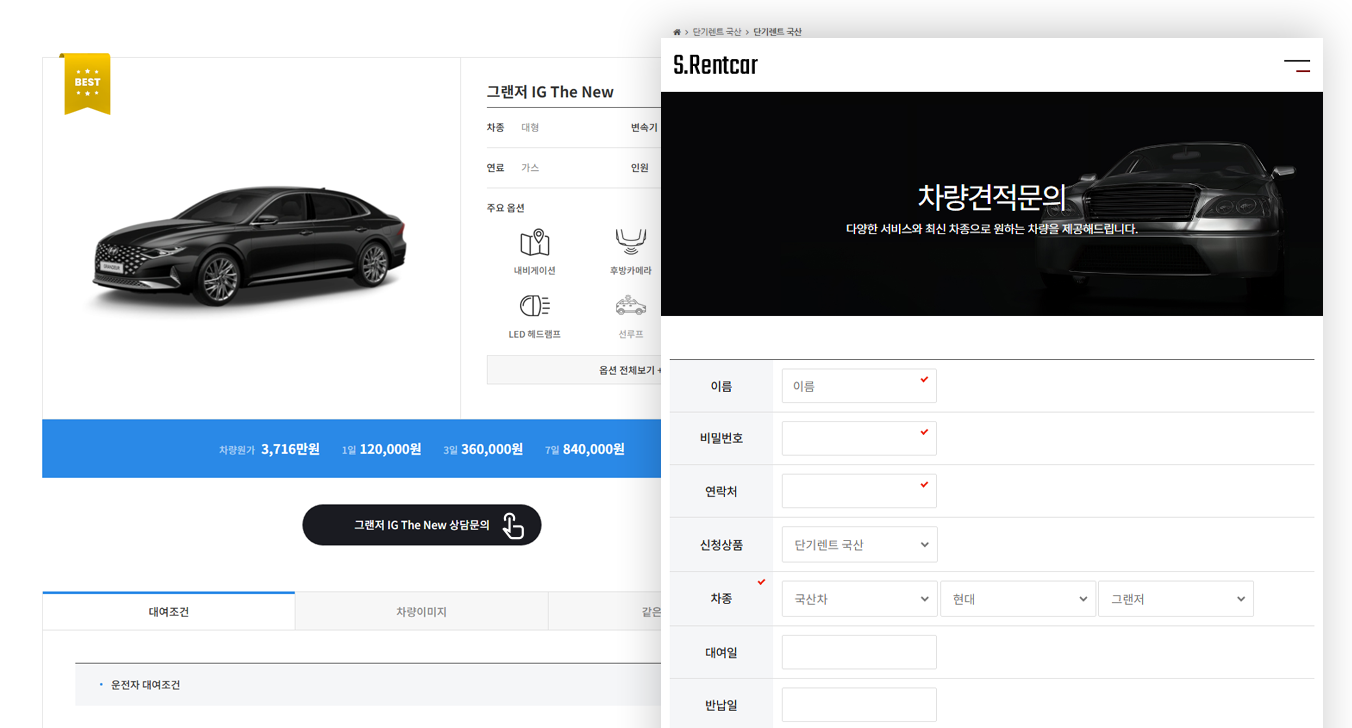Click the 운전자 대여조건 heading

pyautogui.click(x=145, y=685)
